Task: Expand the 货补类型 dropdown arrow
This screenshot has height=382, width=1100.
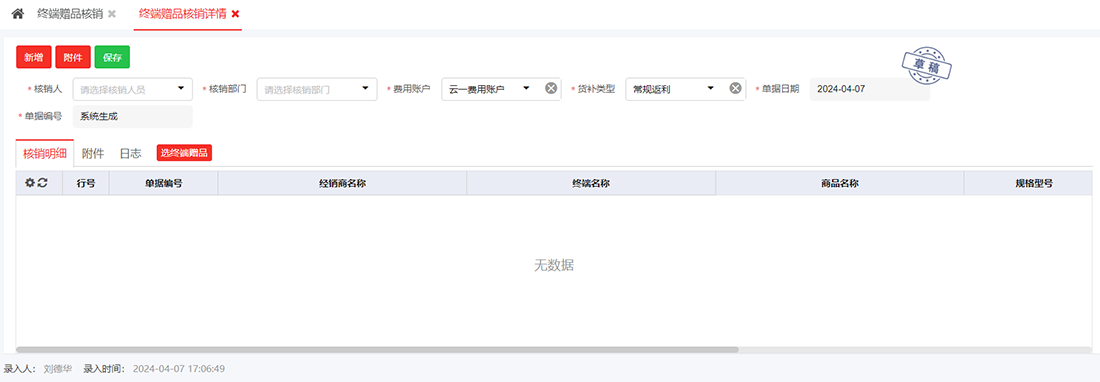Action: [710, 88]
